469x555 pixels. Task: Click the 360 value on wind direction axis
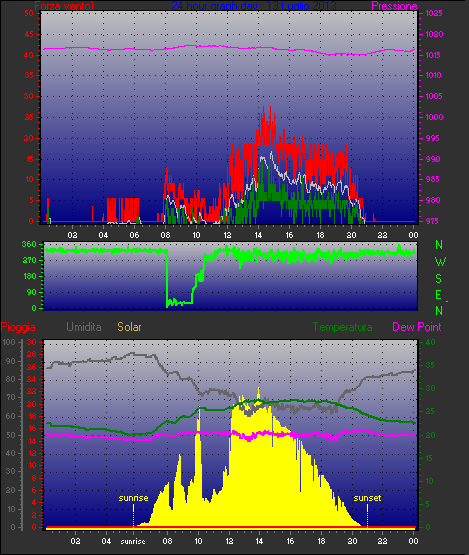point(29,244)
